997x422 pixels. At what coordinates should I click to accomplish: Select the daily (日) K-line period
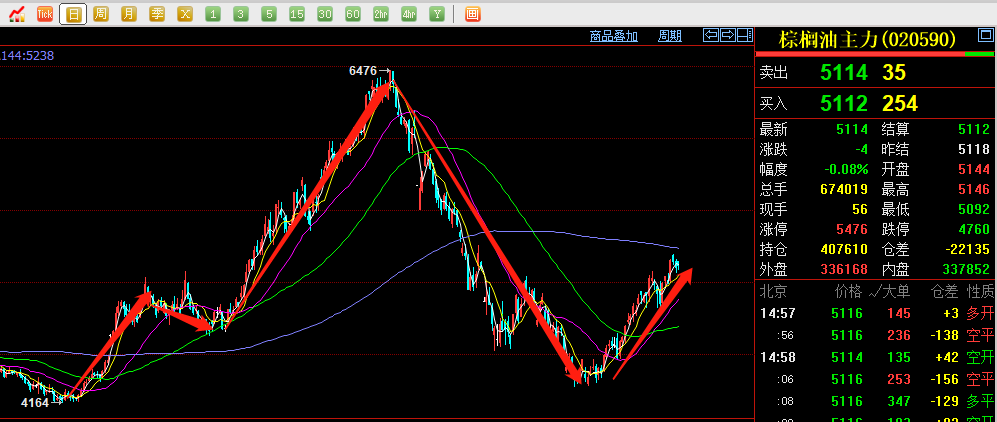click(x=73, y=13)
